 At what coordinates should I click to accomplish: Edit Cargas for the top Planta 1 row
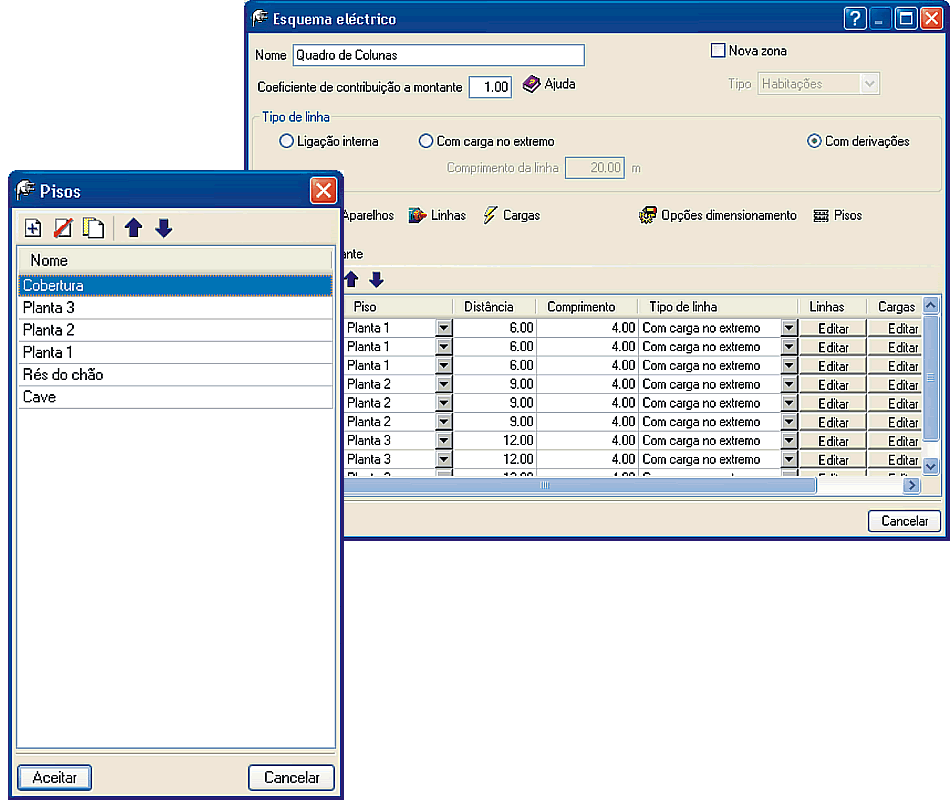click(895, 328)
